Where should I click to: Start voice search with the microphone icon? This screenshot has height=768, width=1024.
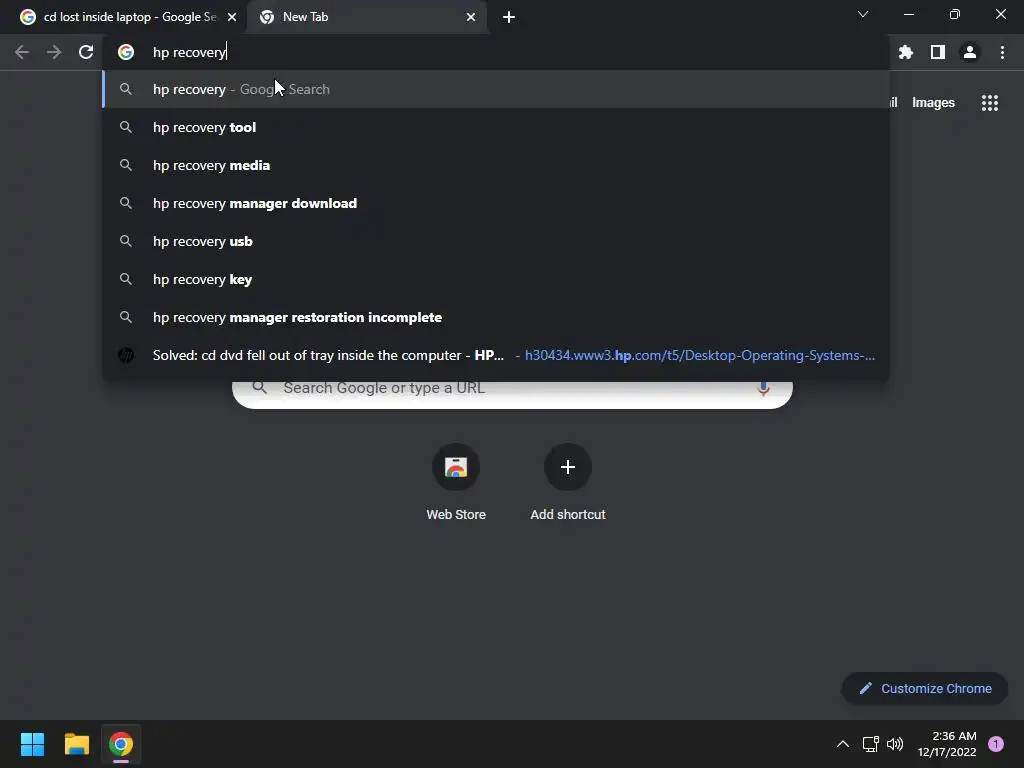coord(763,388)
